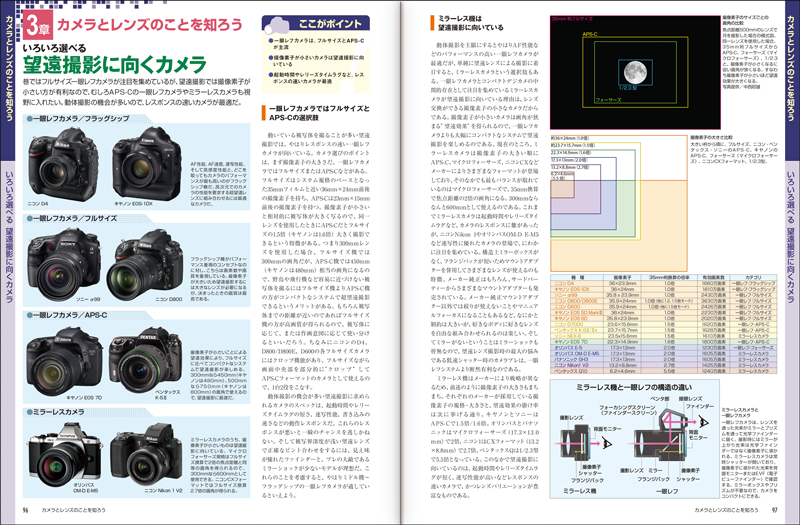Click table row 'ペンタックス Q10'

point(664,371)
